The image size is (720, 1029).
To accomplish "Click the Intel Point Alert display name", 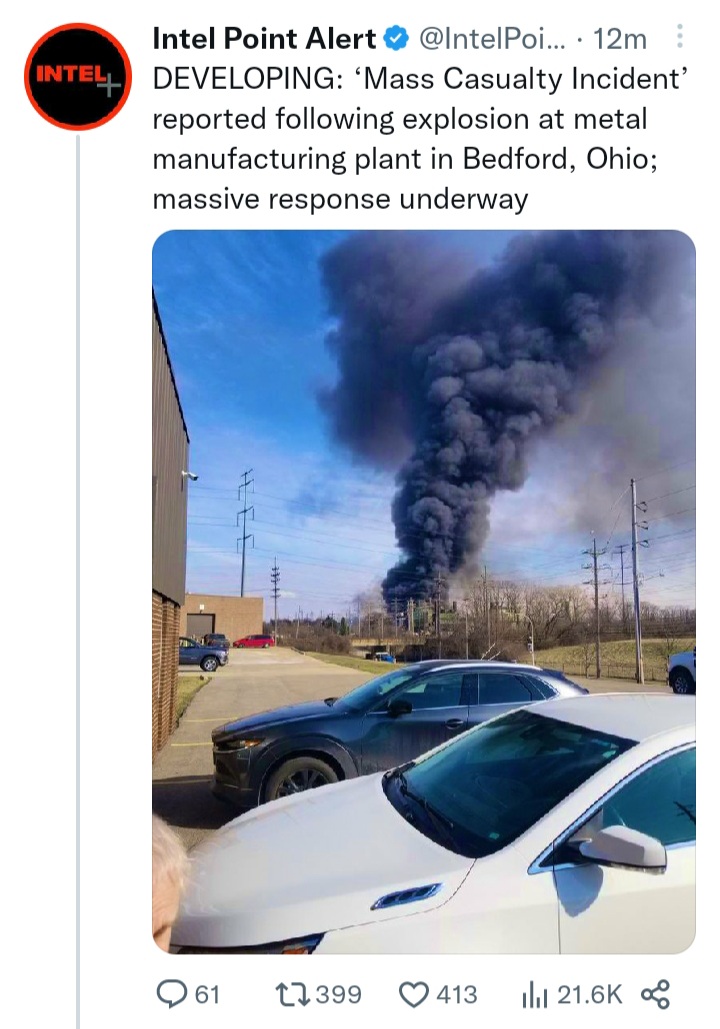I will [x=264, y=39].
